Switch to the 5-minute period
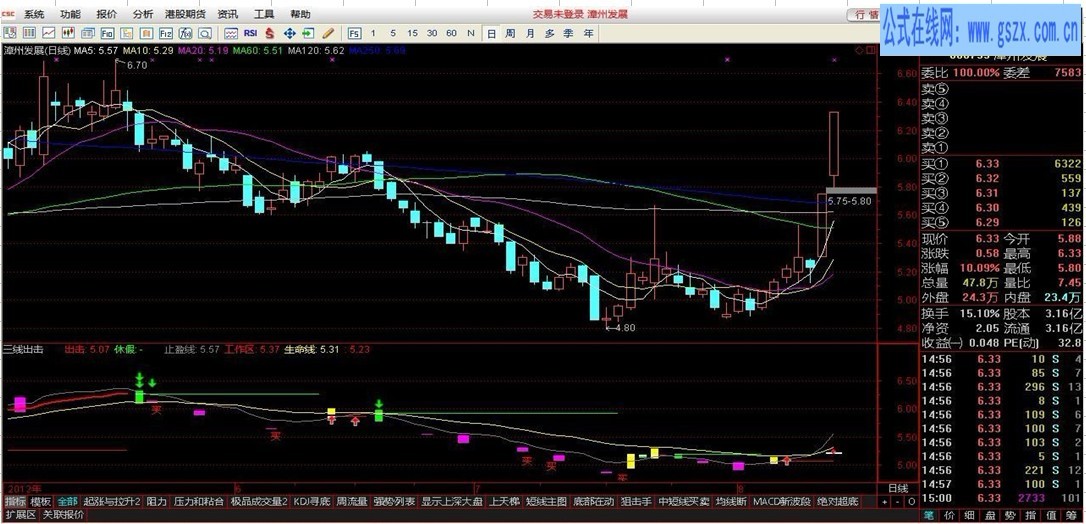This screenshot has width=1086, height=524. (x=393, y=33)
